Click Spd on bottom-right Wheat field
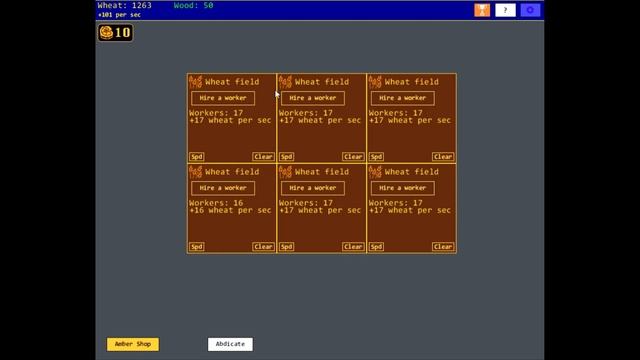This screenshot has width=640, height=360. point(376,247)
